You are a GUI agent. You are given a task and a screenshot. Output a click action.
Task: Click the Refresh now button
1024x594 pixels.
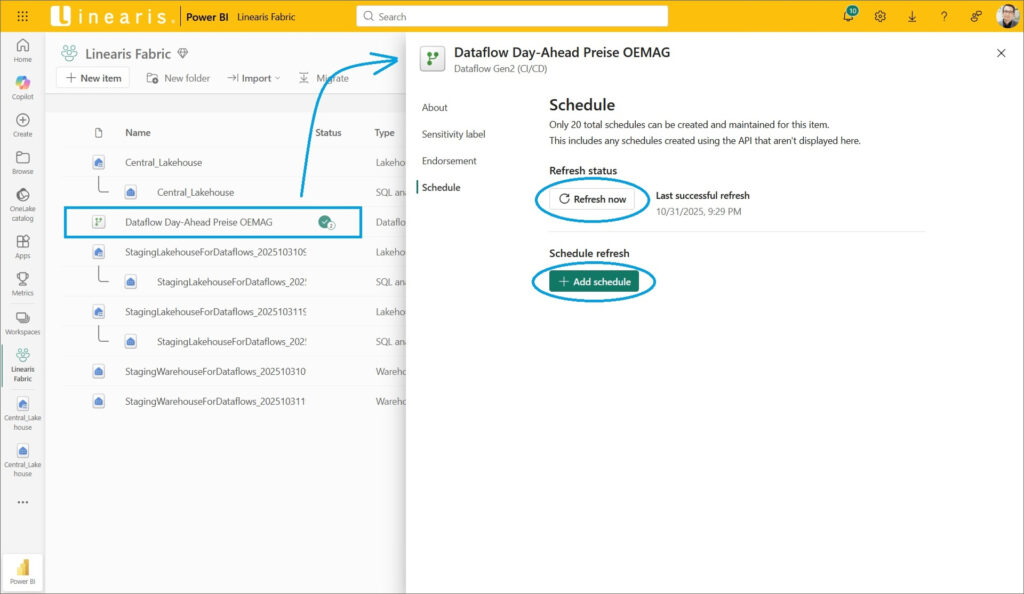click(x=592, y=199)
